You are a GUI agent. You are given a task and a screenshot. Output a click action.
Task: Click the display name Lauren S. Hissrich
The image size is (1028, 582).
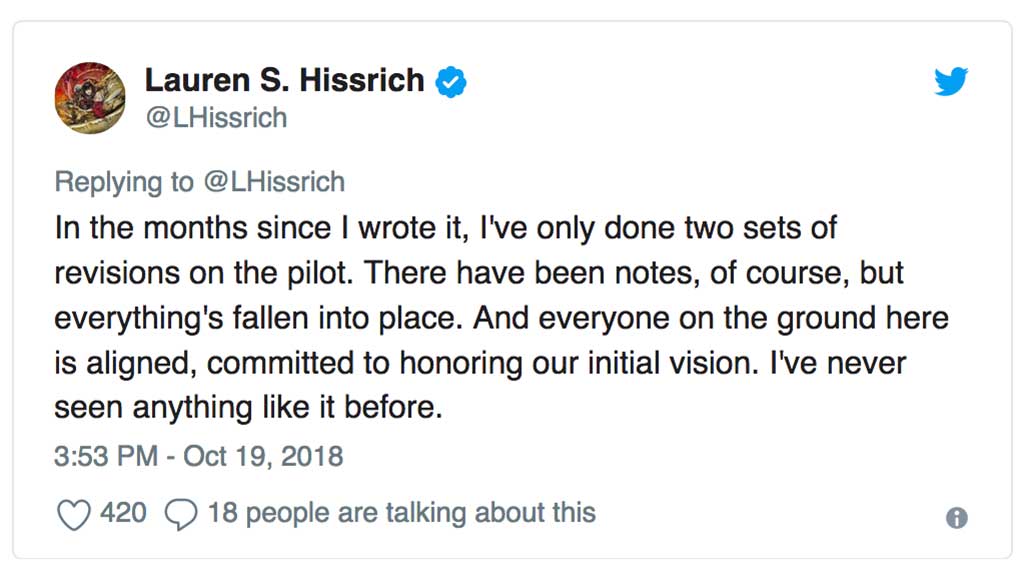point(285,81)
